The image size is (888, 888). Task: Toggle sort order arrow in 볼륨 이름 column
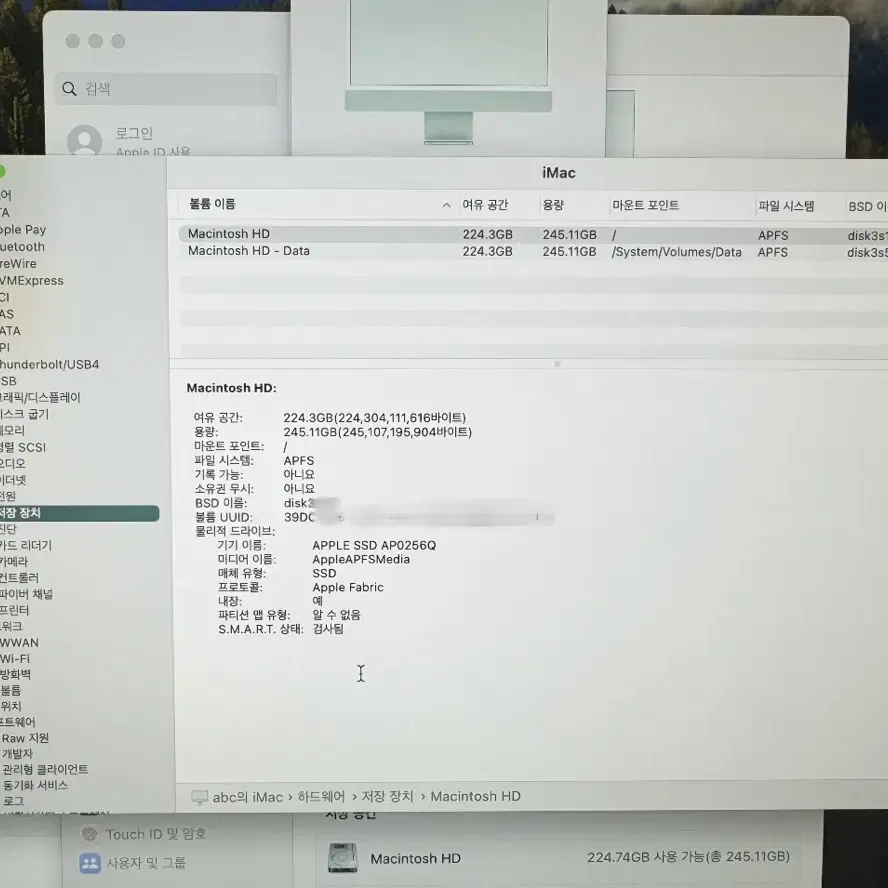pyautogui.click(x=446, y=206)
